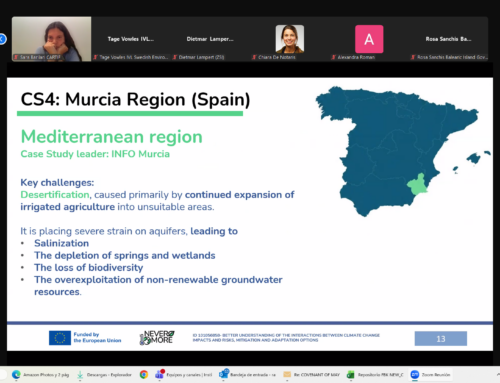Image resolution: width=500 pixels, height=383 pixels.
Task: Click the slide title 'CS4: Murcia Region (Spain)'
Action: click(x=135, y=99)
